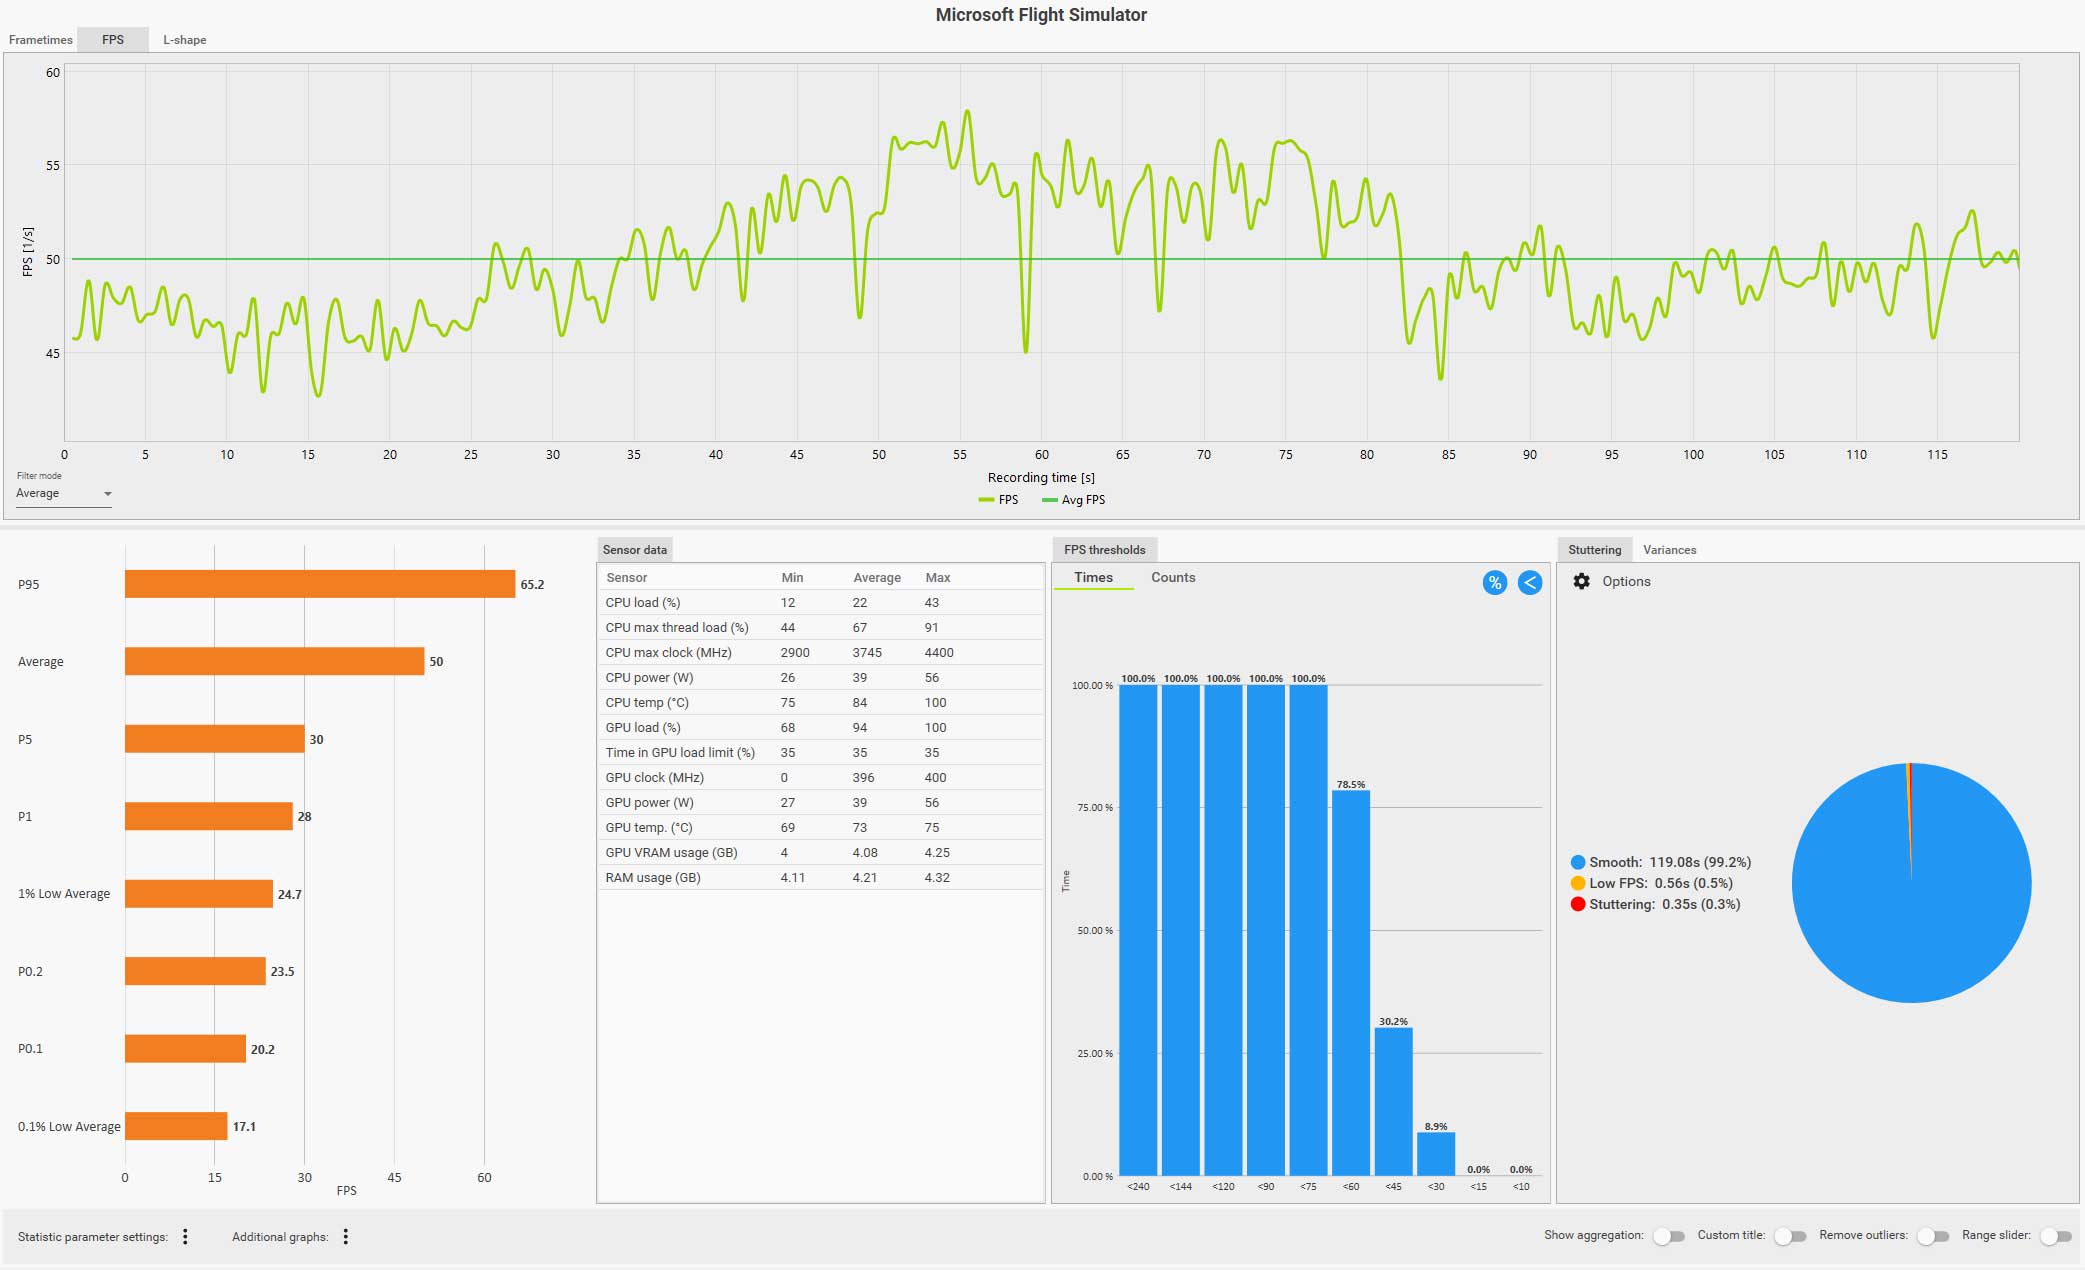Viewport: 2085px width, 1270px height.
Task: Toggle the Custom title switch
Action: [x=1789, y=1236]
